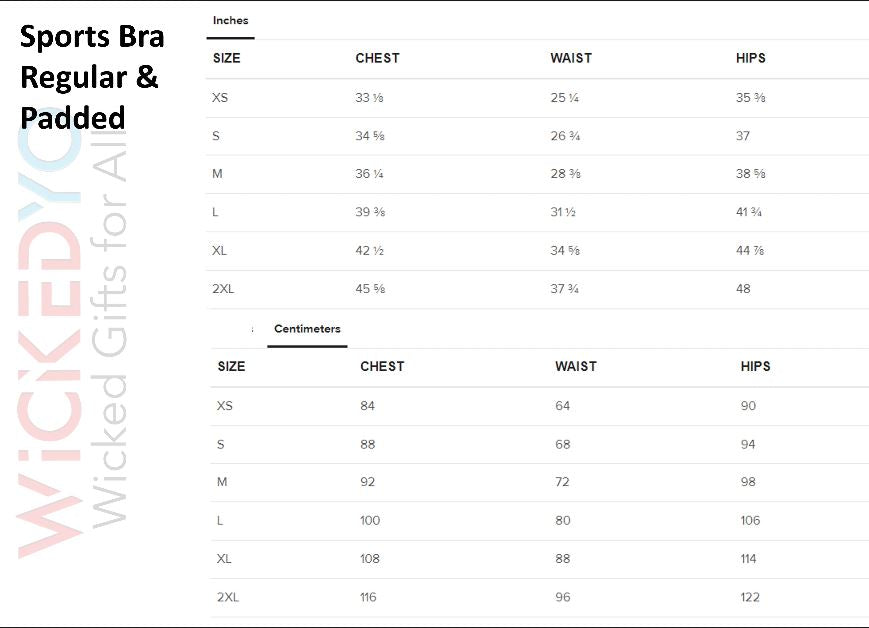Screen dimensions: 869x628
Task: Select the XS size in inches table
Action: click(220, 98)
